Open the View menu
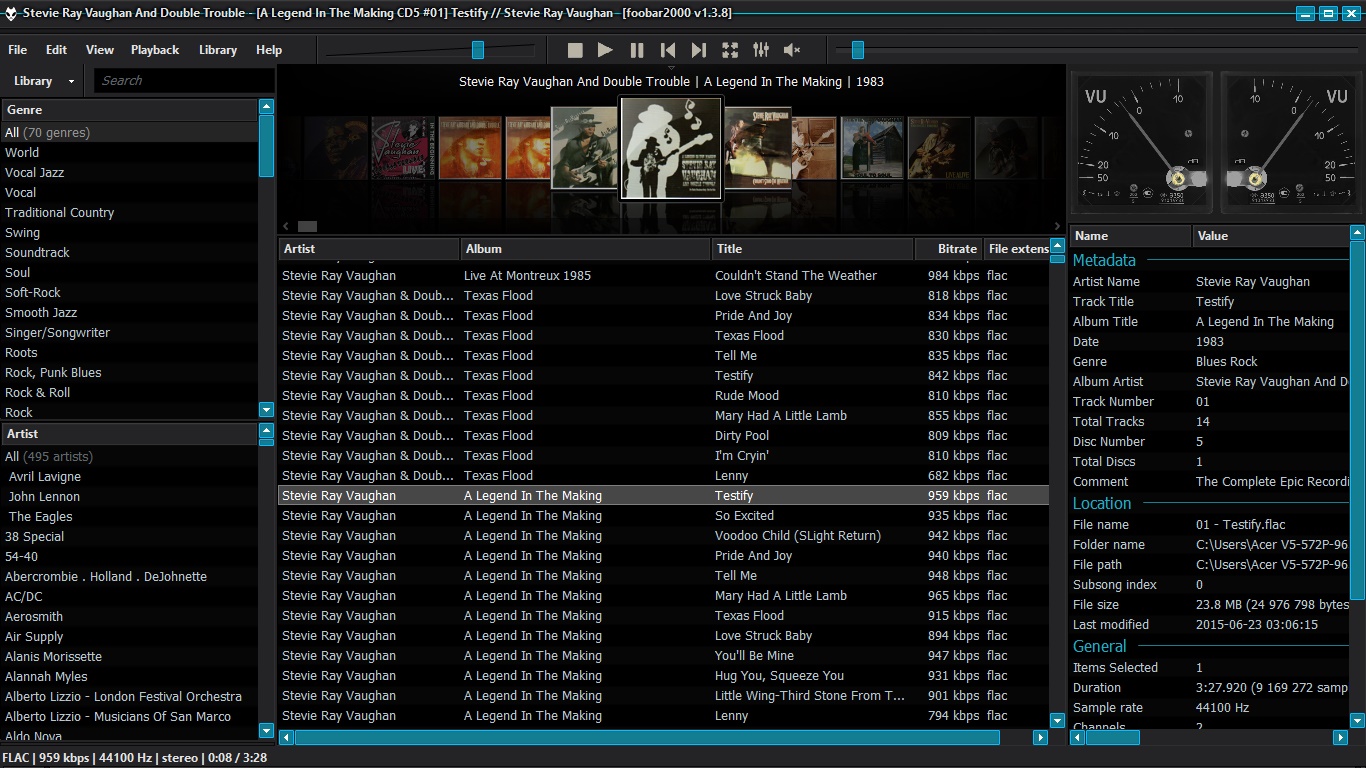Viewport: 1366px width, 768px height. (x=100, y=50)
